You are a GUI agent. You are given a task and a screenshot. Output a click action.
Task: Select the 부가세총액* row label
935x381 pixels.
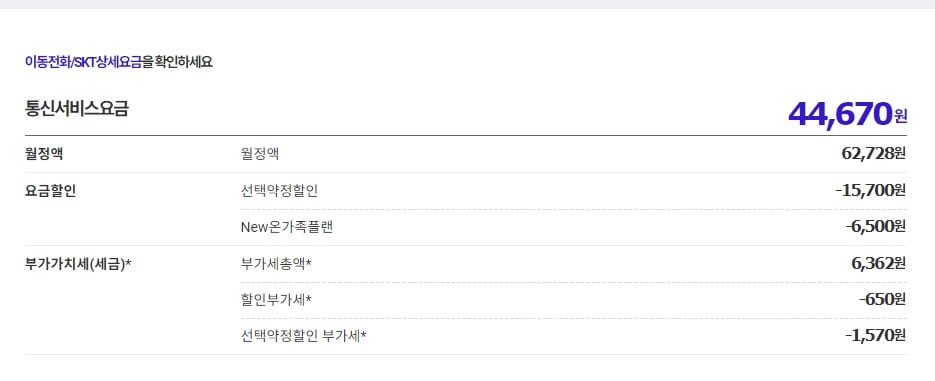pos(276,264)
